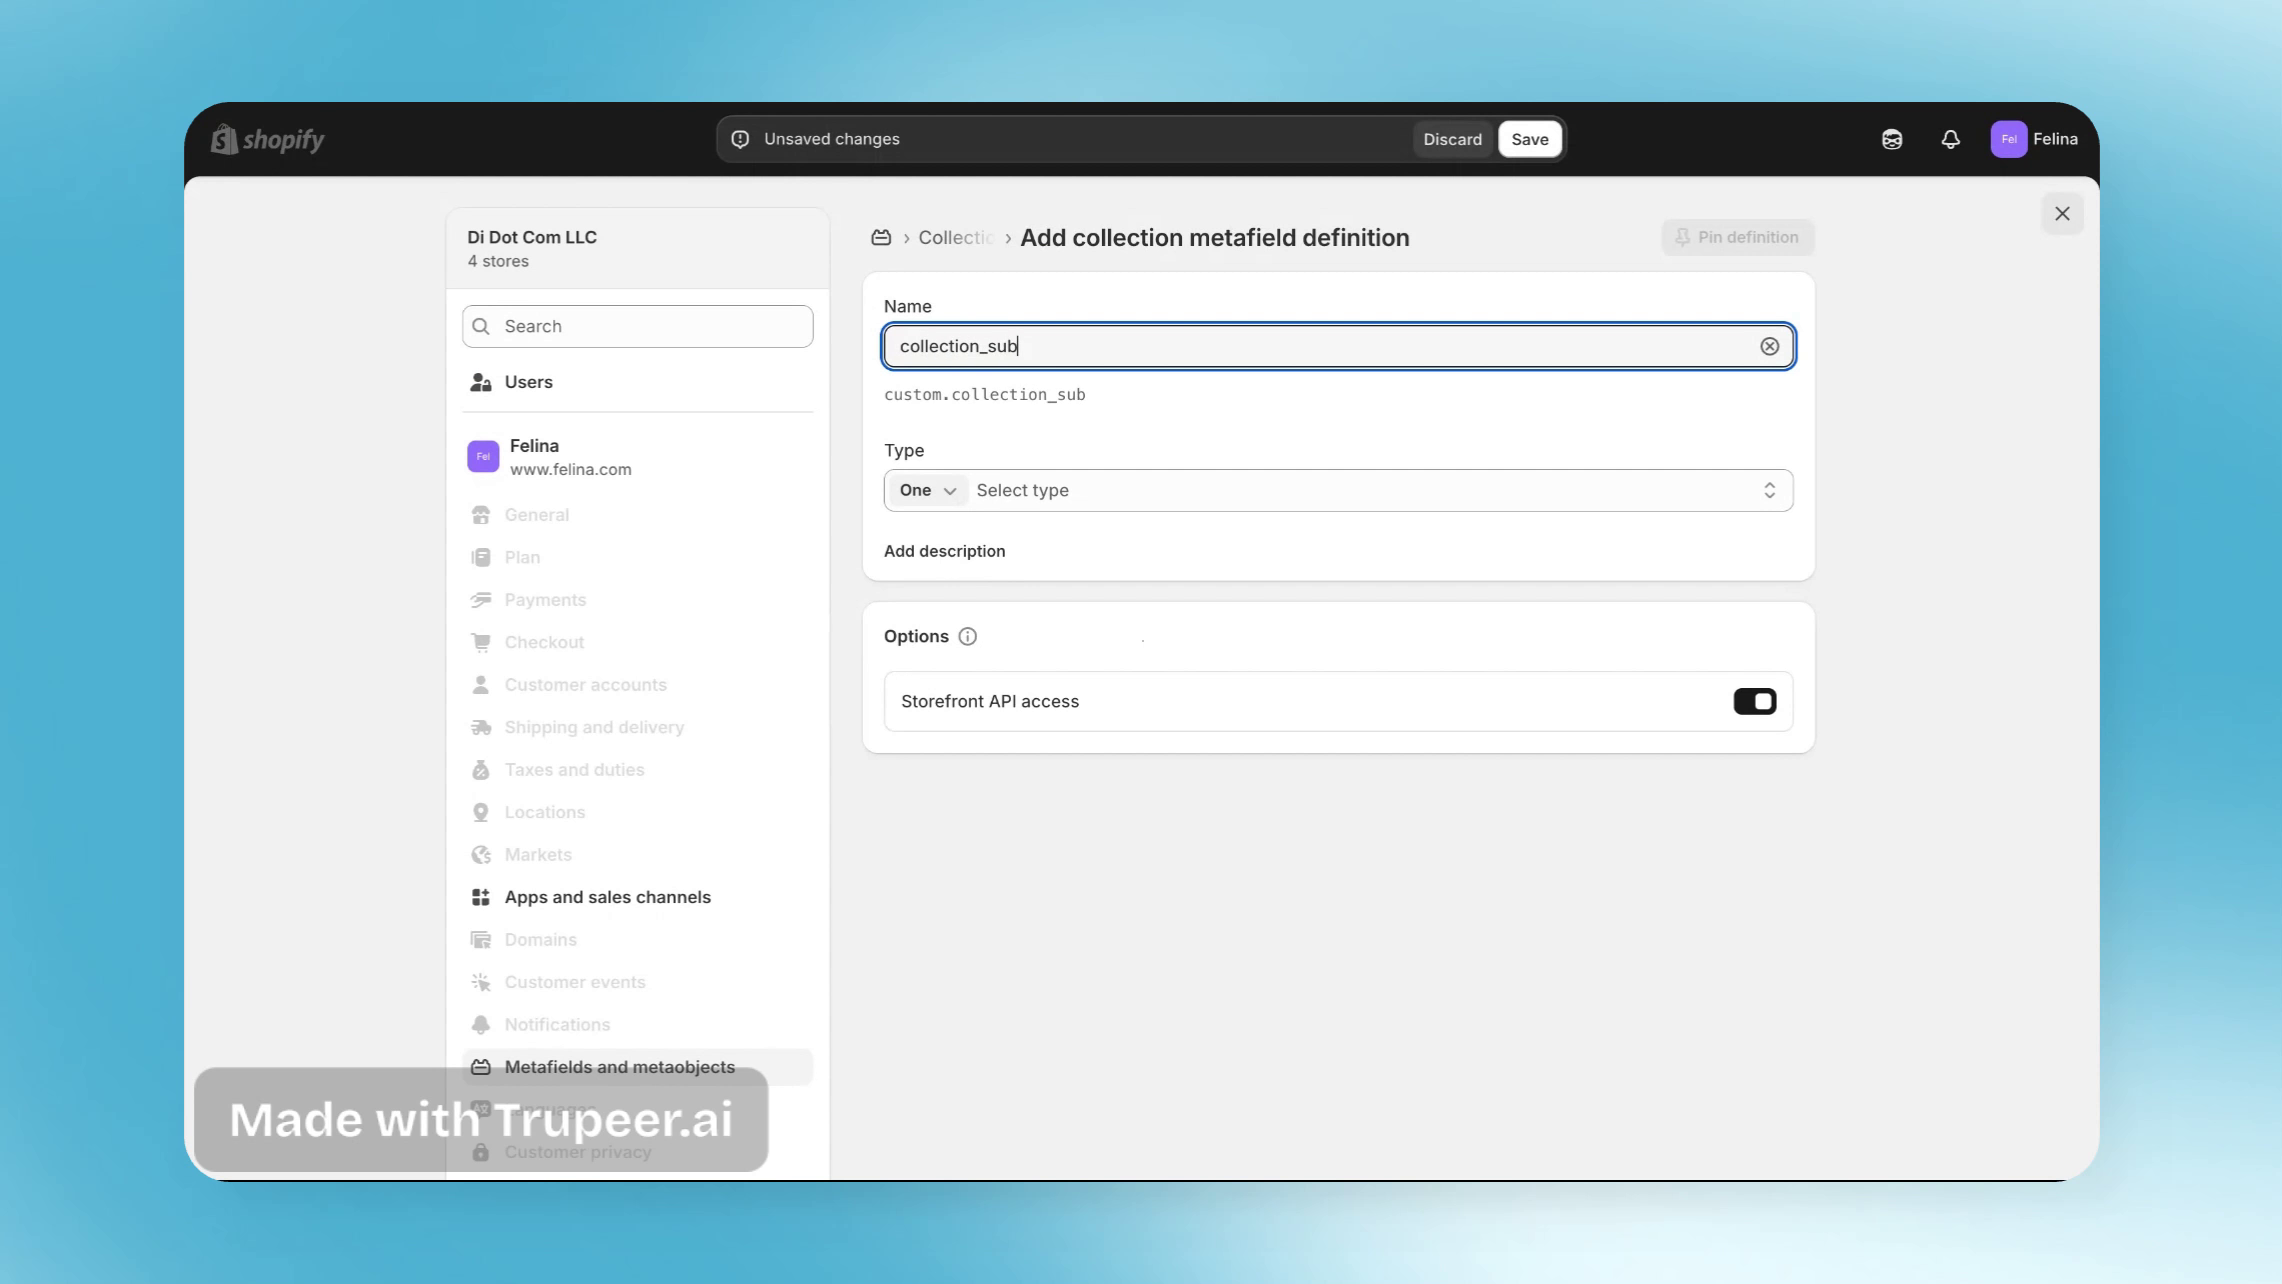Open Shipping and delivery settings icon

pyautogui.click(x=481, y=727)
